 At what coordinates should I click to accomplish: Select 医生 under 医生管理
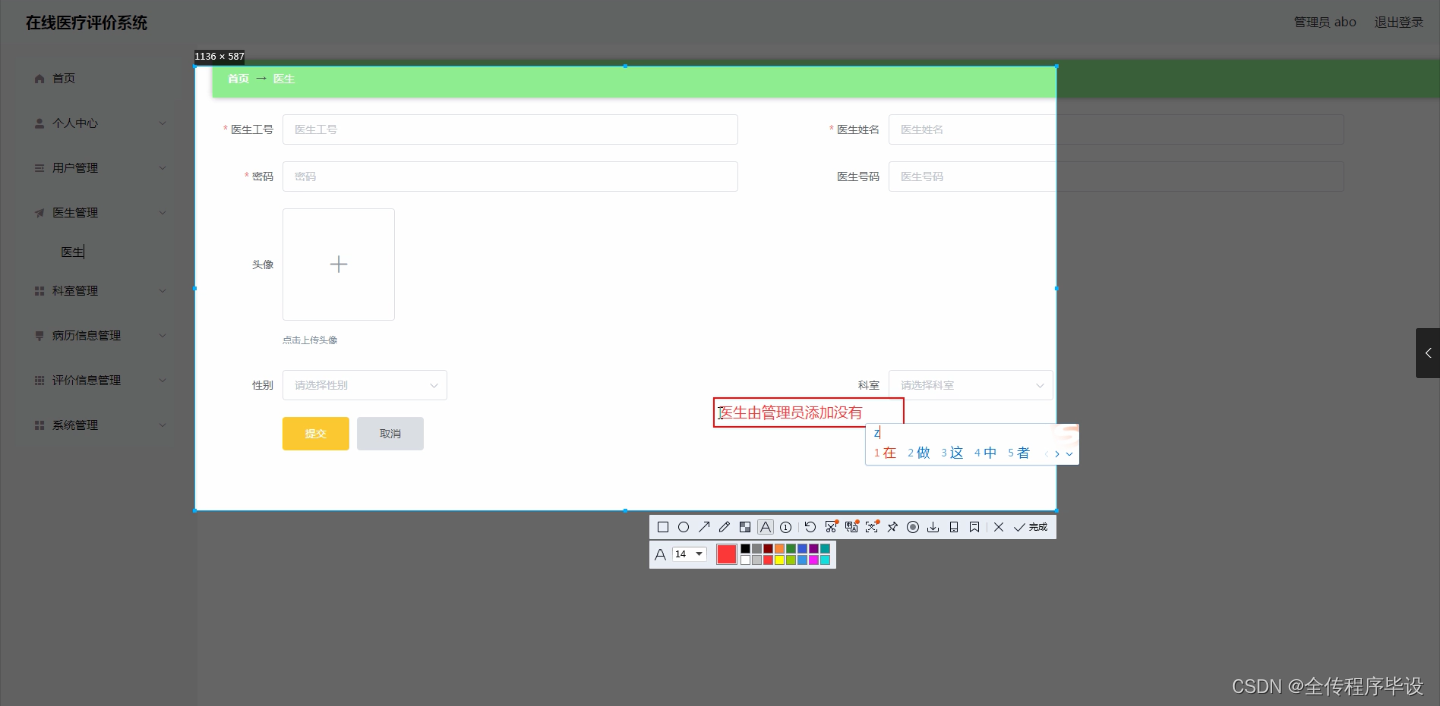[72, 251]
